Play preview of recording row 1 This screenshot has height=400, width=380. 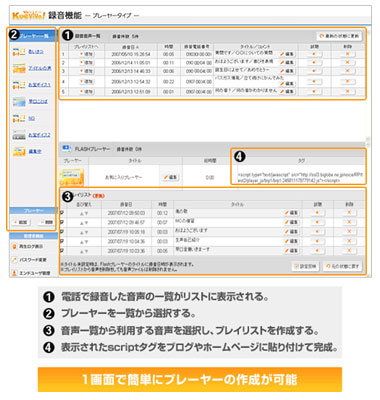pyautogui.click(x=314, y=54)
